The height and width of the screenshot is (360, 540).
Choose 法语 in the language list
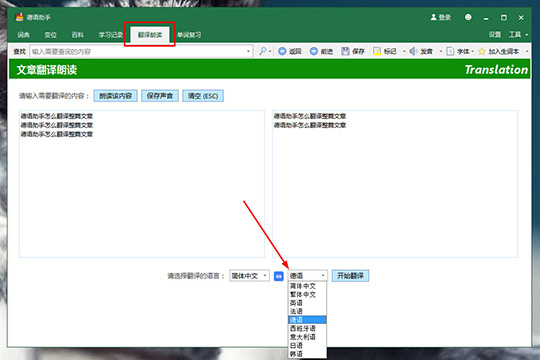coord(307,311)
